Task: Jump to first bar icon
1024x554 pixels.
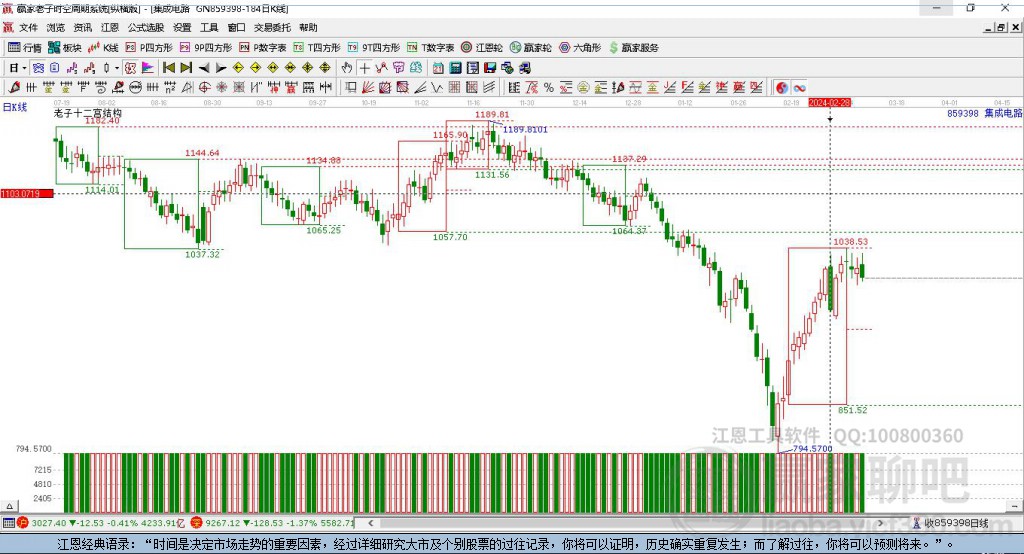Action: pyautogui.click(x=168, y=68)
